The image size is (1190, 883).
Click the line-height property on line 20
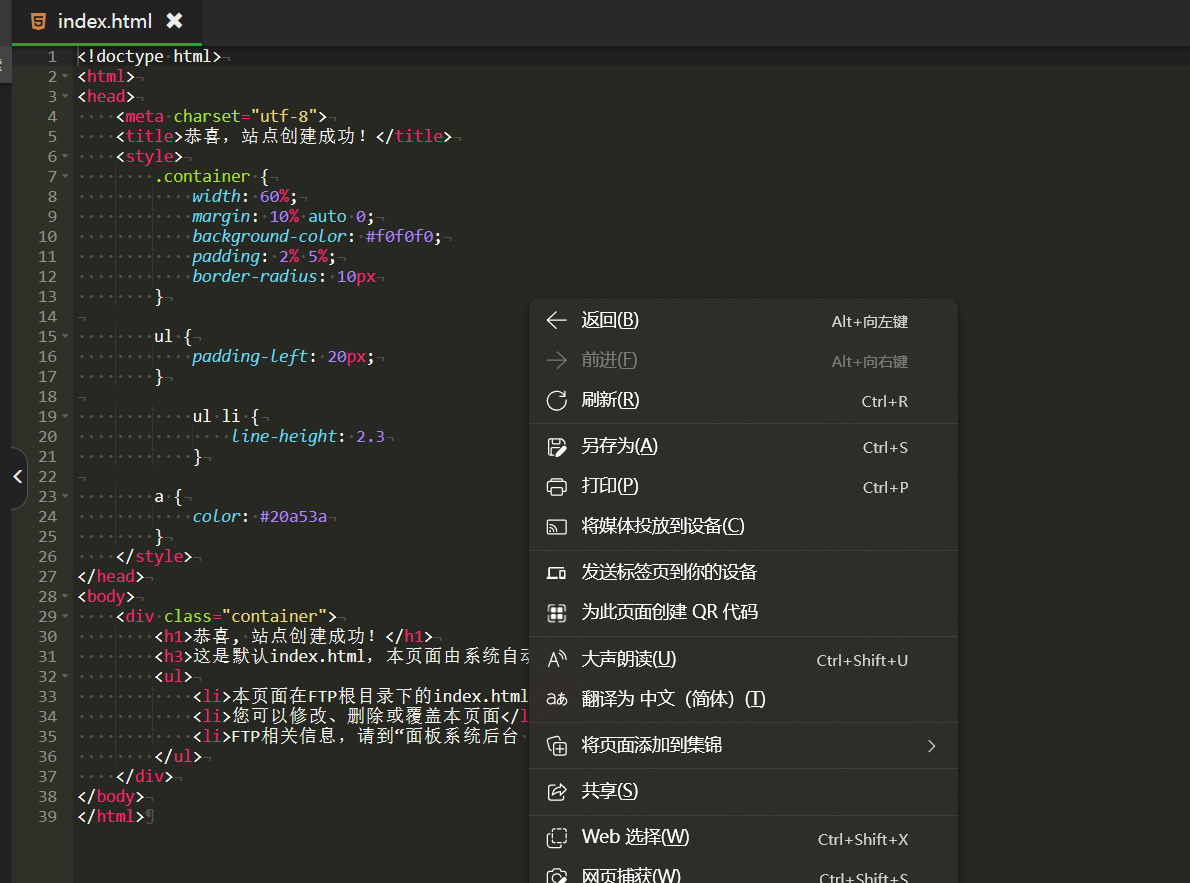(x=284, y=437)
